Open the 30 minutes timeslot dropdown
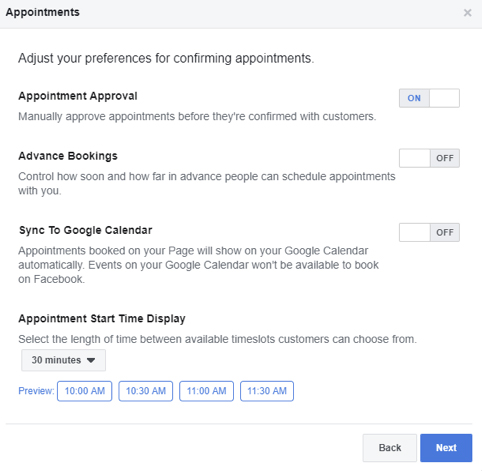482x471 pixels. click(x=63, y=360)
